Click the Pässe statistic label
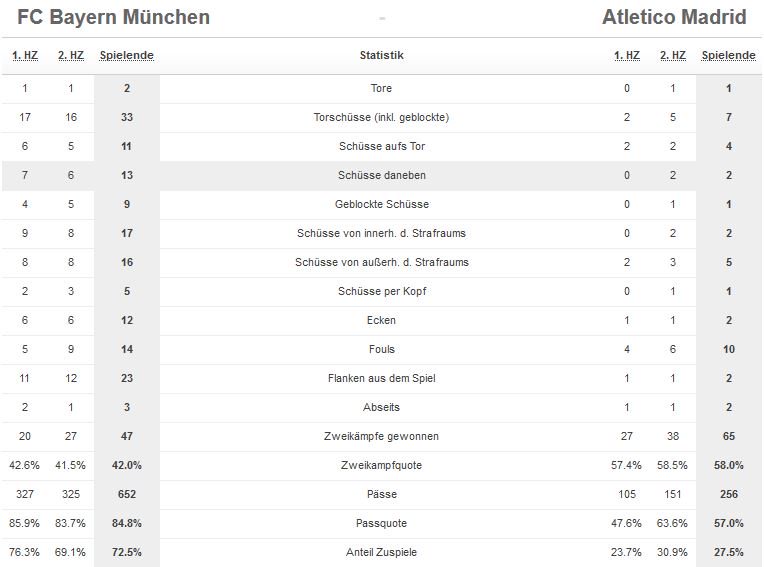 [382, 494]
